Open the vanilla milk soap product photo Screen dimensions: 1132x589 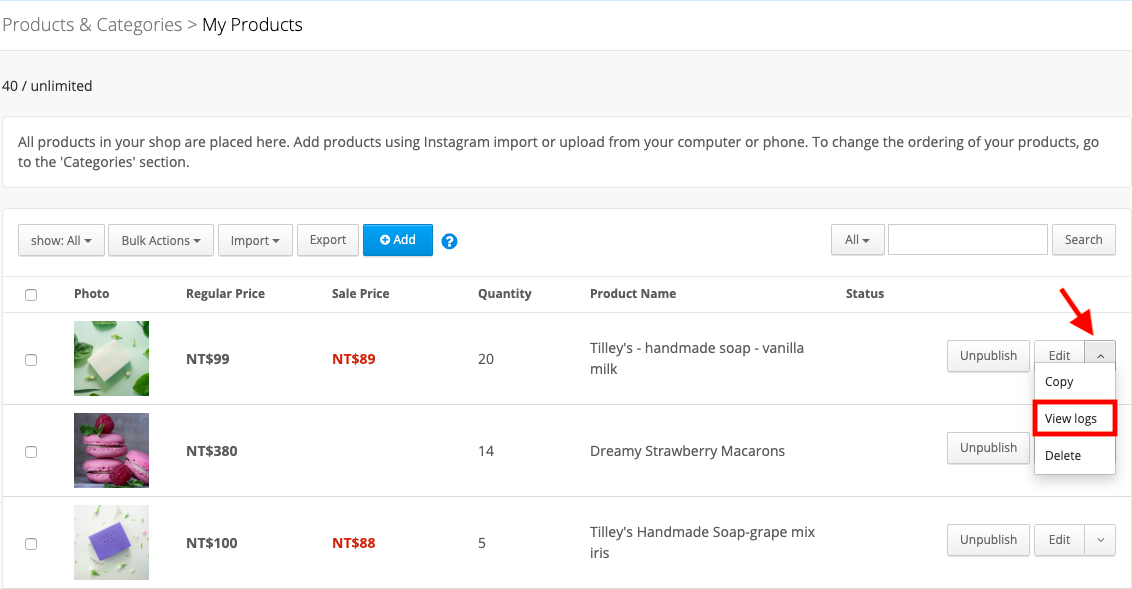coord(111,358)
